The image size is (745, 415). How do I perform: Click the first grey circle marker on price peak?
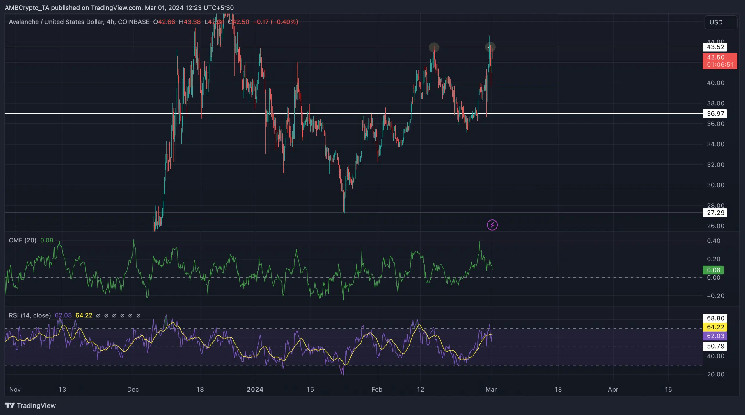tap(434, 47)
